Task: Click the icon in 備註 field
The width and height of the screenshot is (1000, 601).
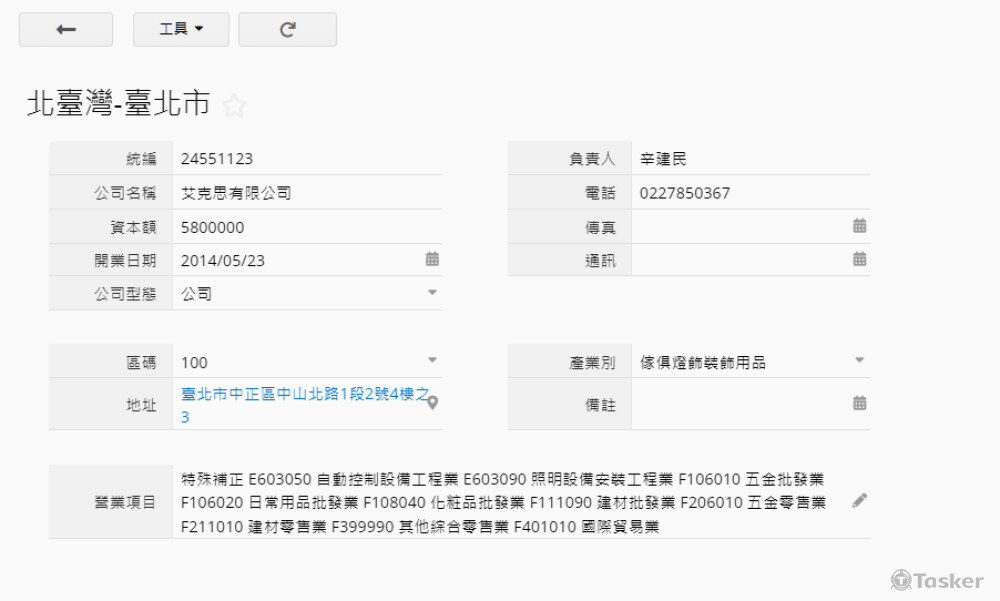Action: (859, 403)
